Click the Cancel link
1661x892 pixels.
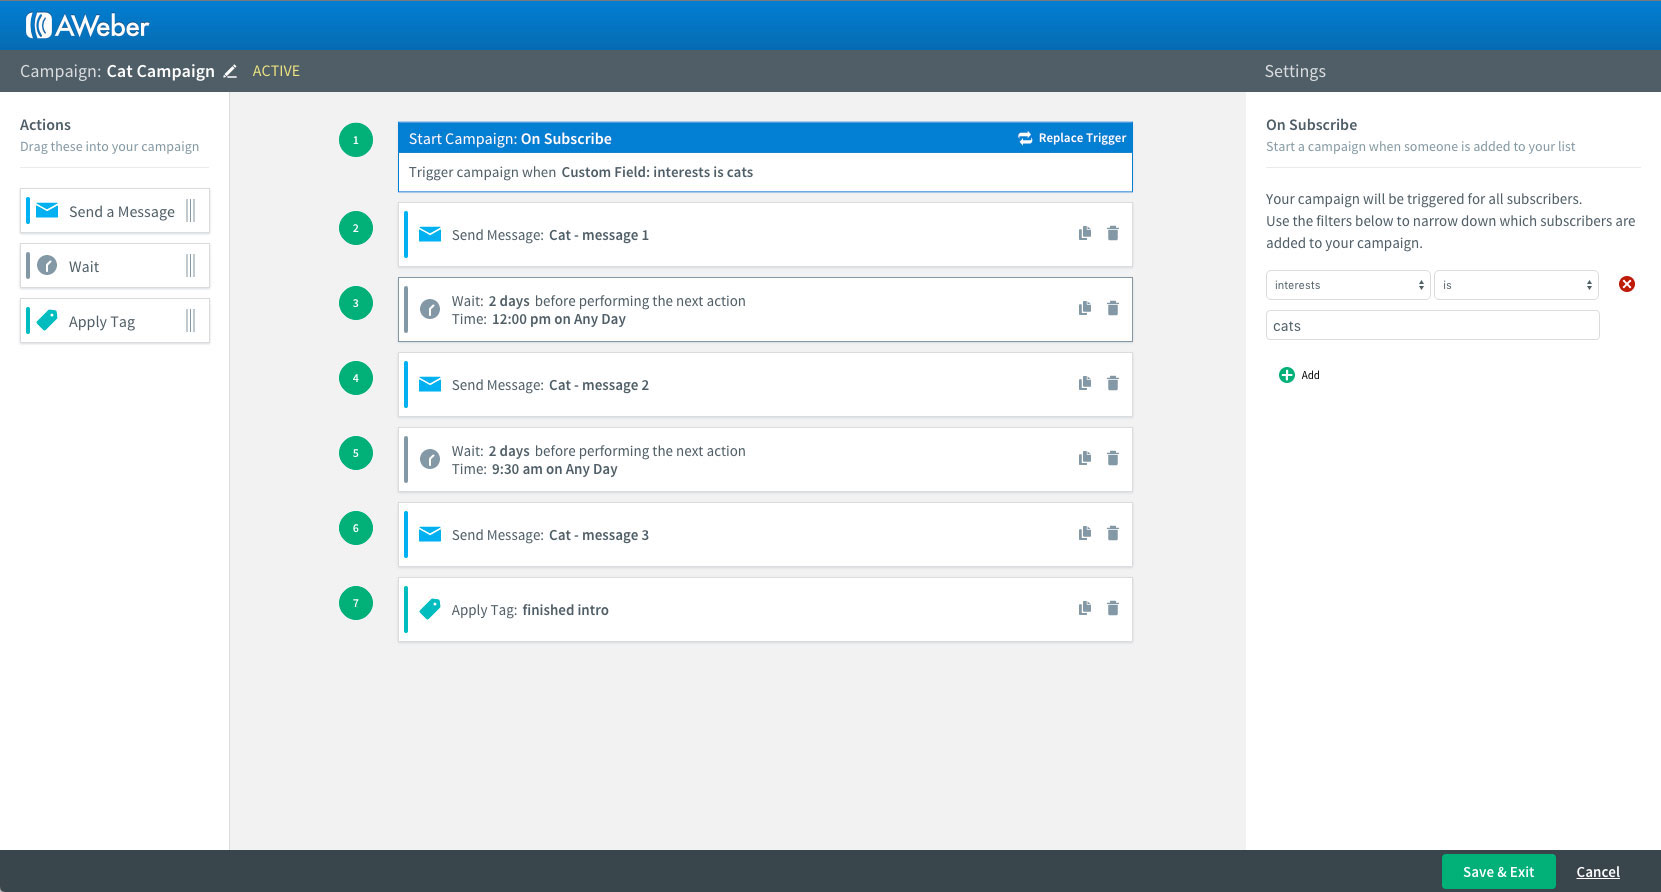(x=1598, y=872)
